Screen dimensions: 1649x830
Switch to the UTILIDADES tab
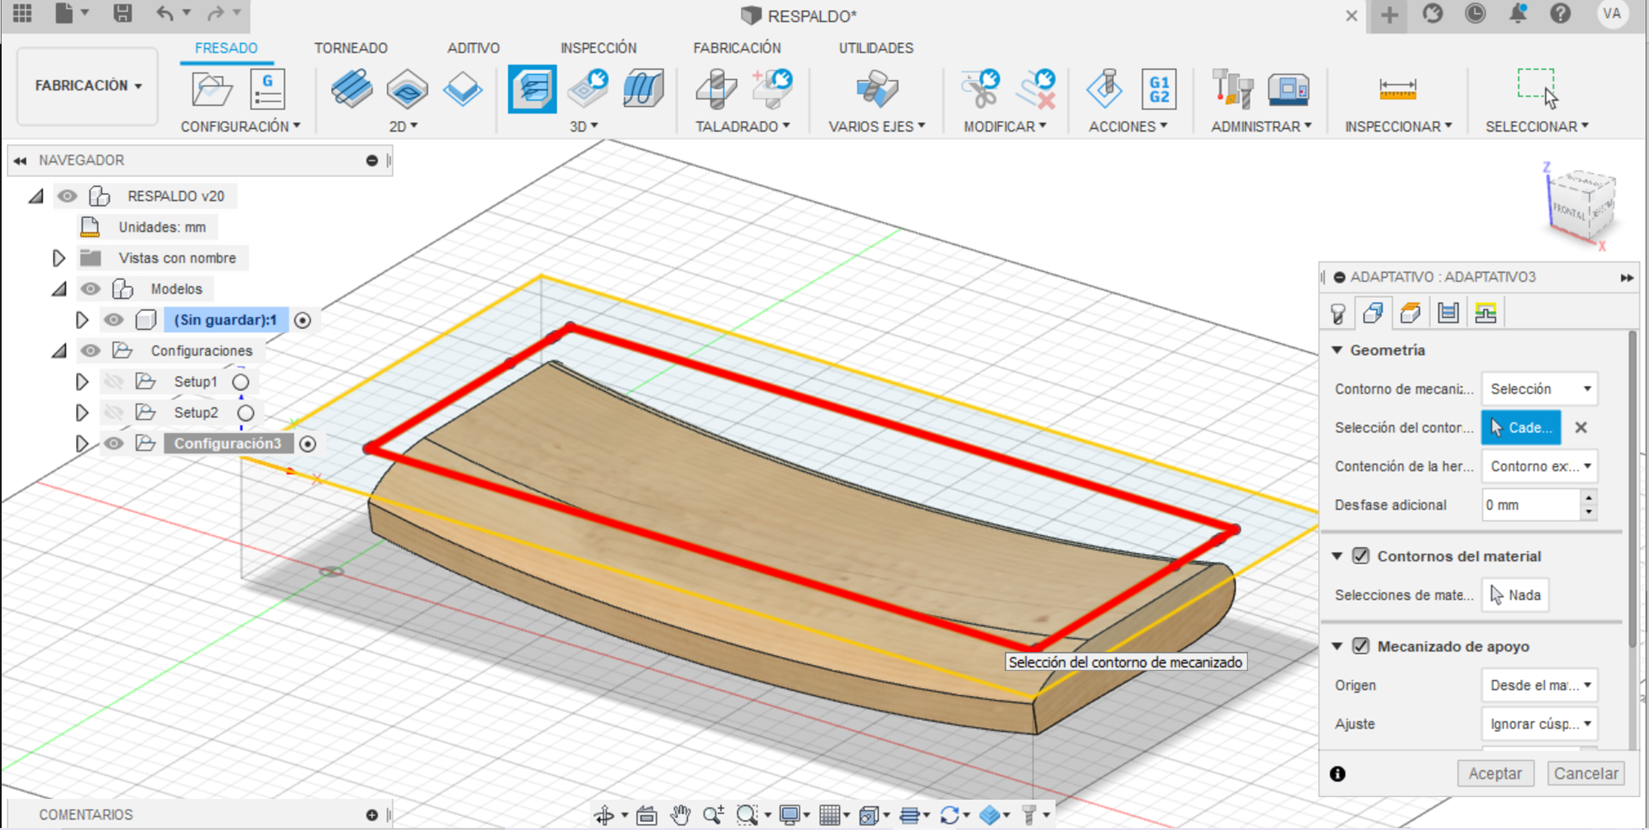click(x=876, y=48)
